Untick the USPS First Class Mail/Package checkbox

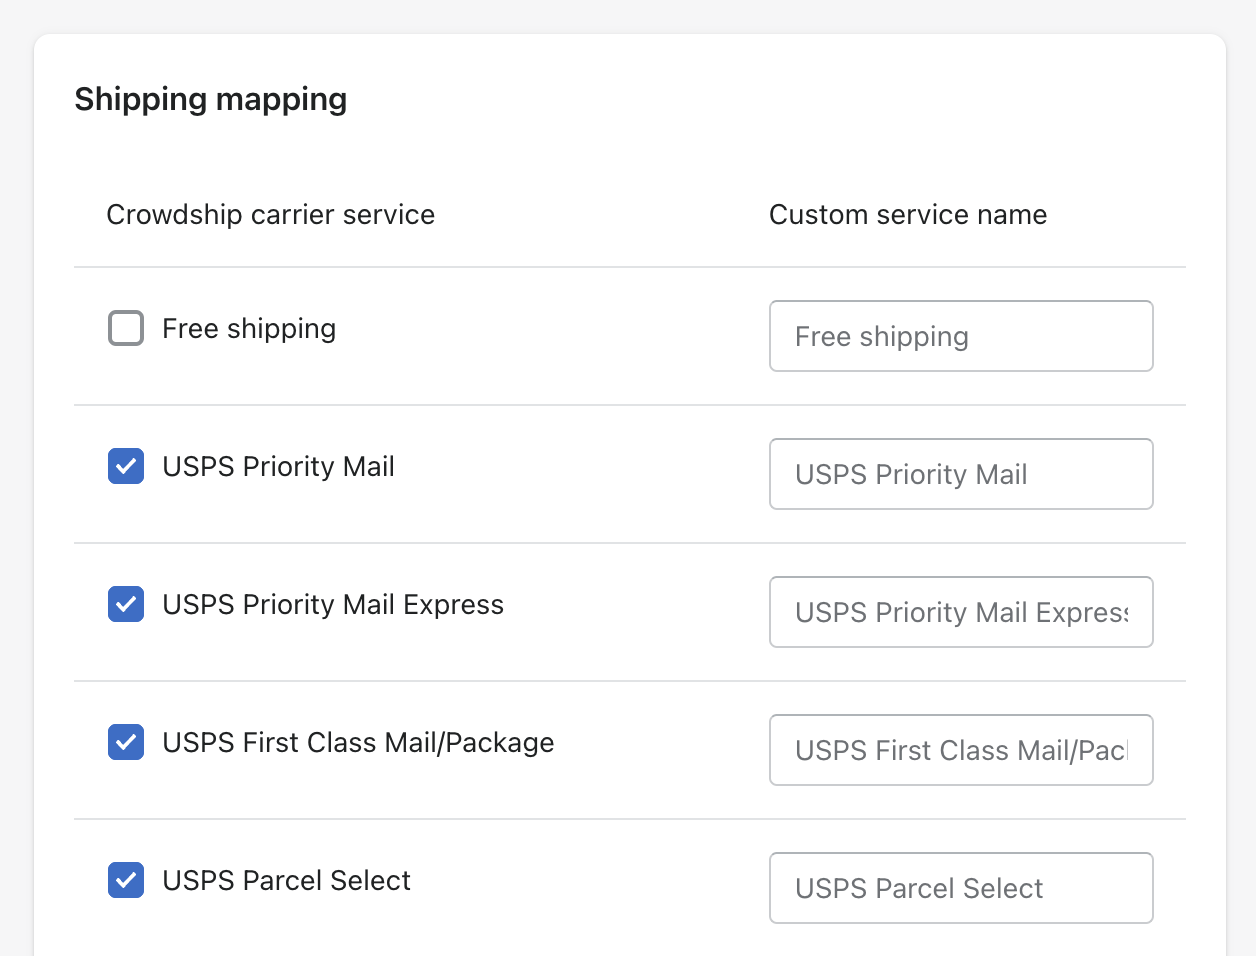coord(126,742)
